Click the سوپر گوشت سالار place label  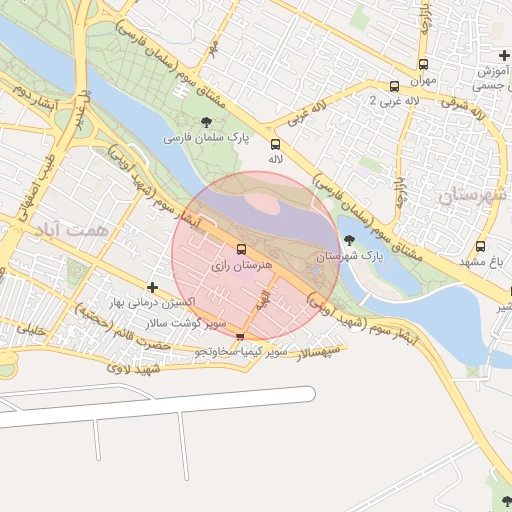[186, 323]
